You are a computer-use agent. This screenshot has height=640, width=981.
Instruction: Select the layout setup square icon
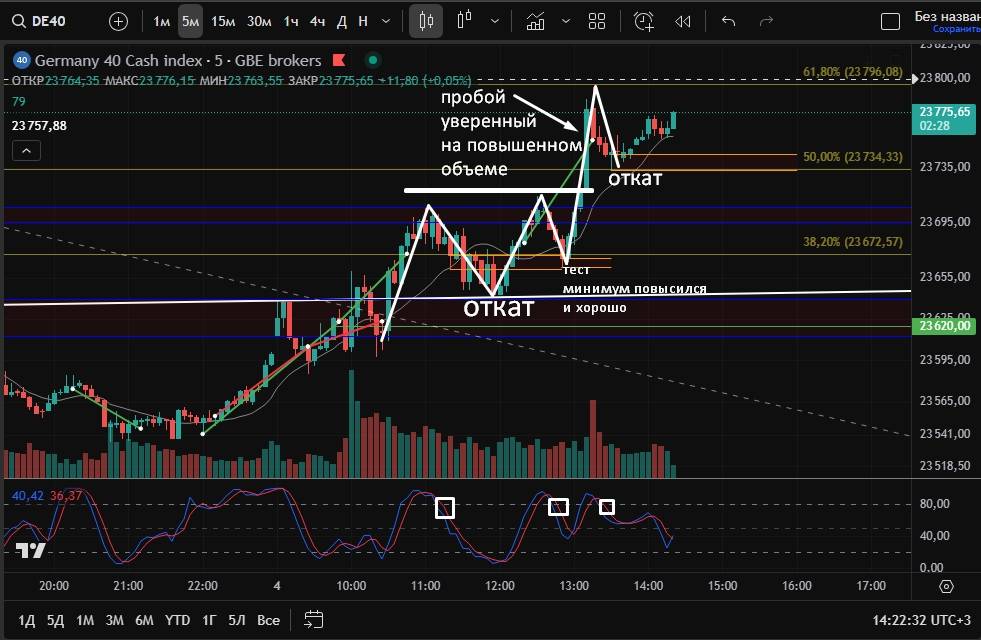(x=889, y=21)
